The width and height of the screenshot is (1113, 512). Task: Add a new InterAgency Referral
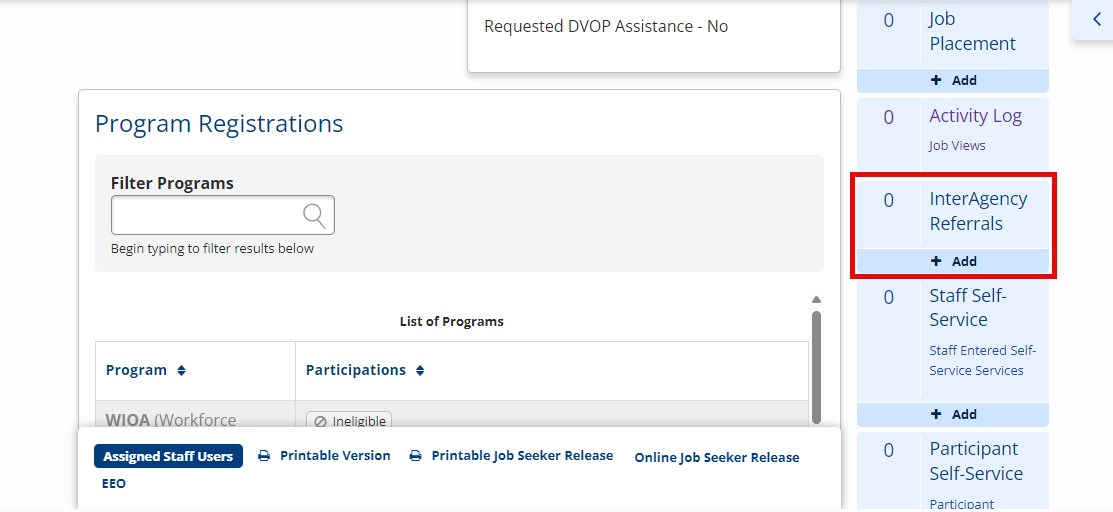[x=953, y=261]
